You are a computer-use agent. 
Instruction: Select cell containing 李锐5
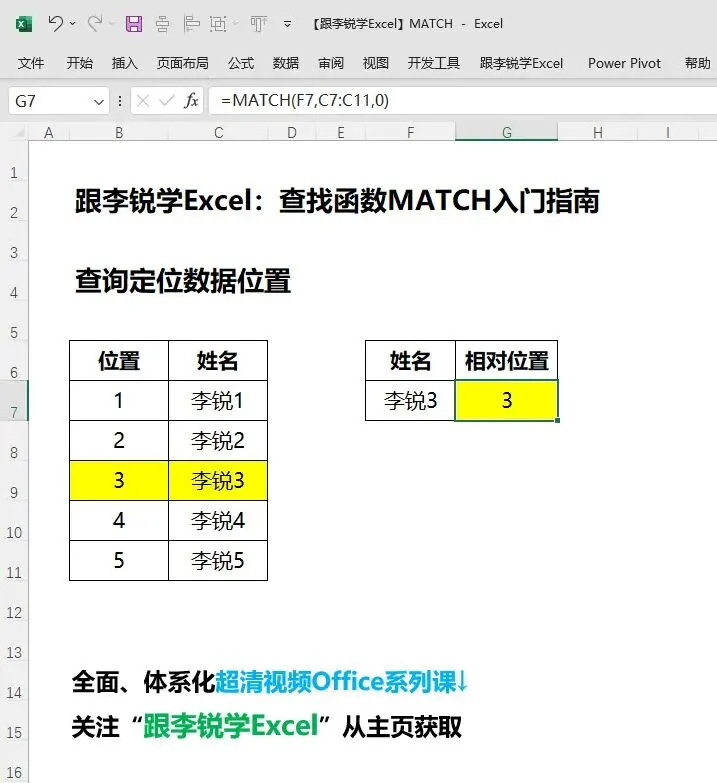coord(218,560)
